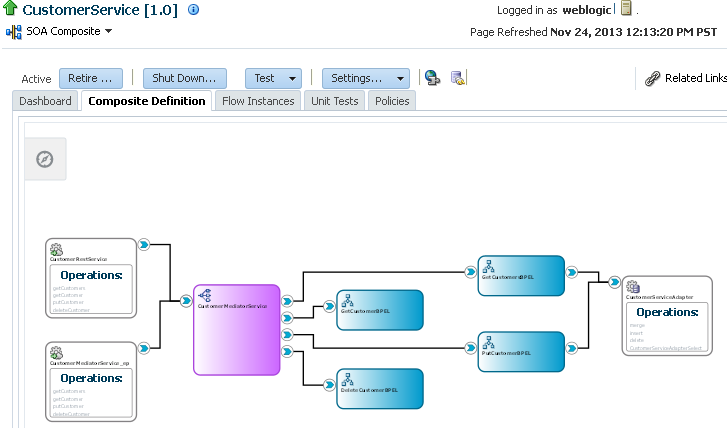Click the gear icon of CustomerRestService
727x428 pixels.
pos(57,249)
